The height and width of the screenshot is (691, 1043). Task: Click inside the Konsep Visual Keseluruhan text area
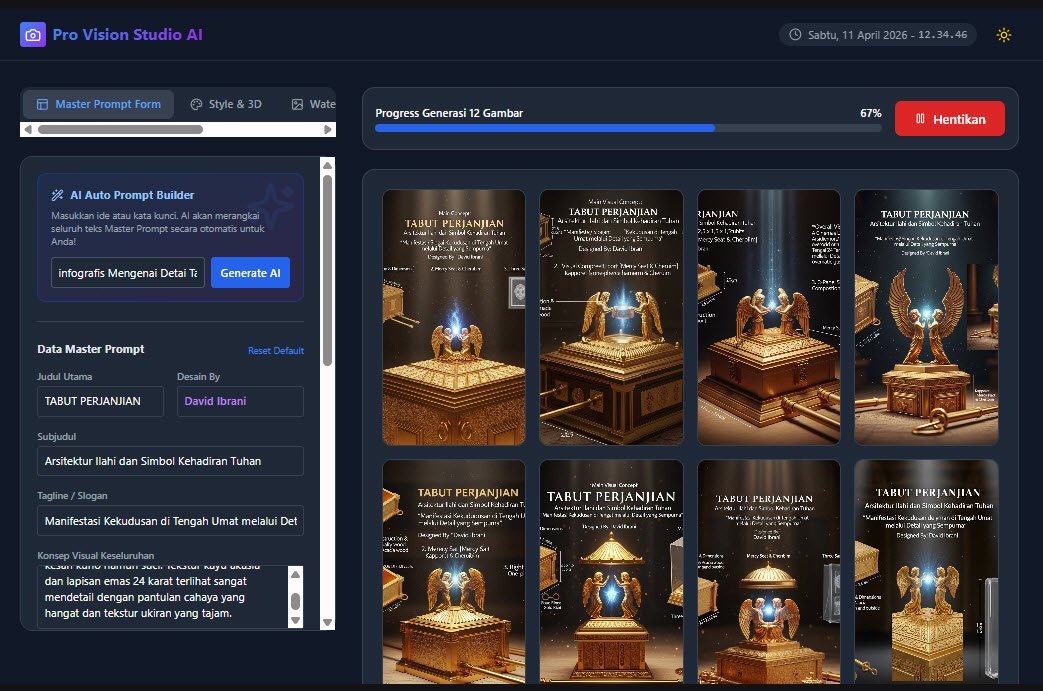click(x=163, y=597)
